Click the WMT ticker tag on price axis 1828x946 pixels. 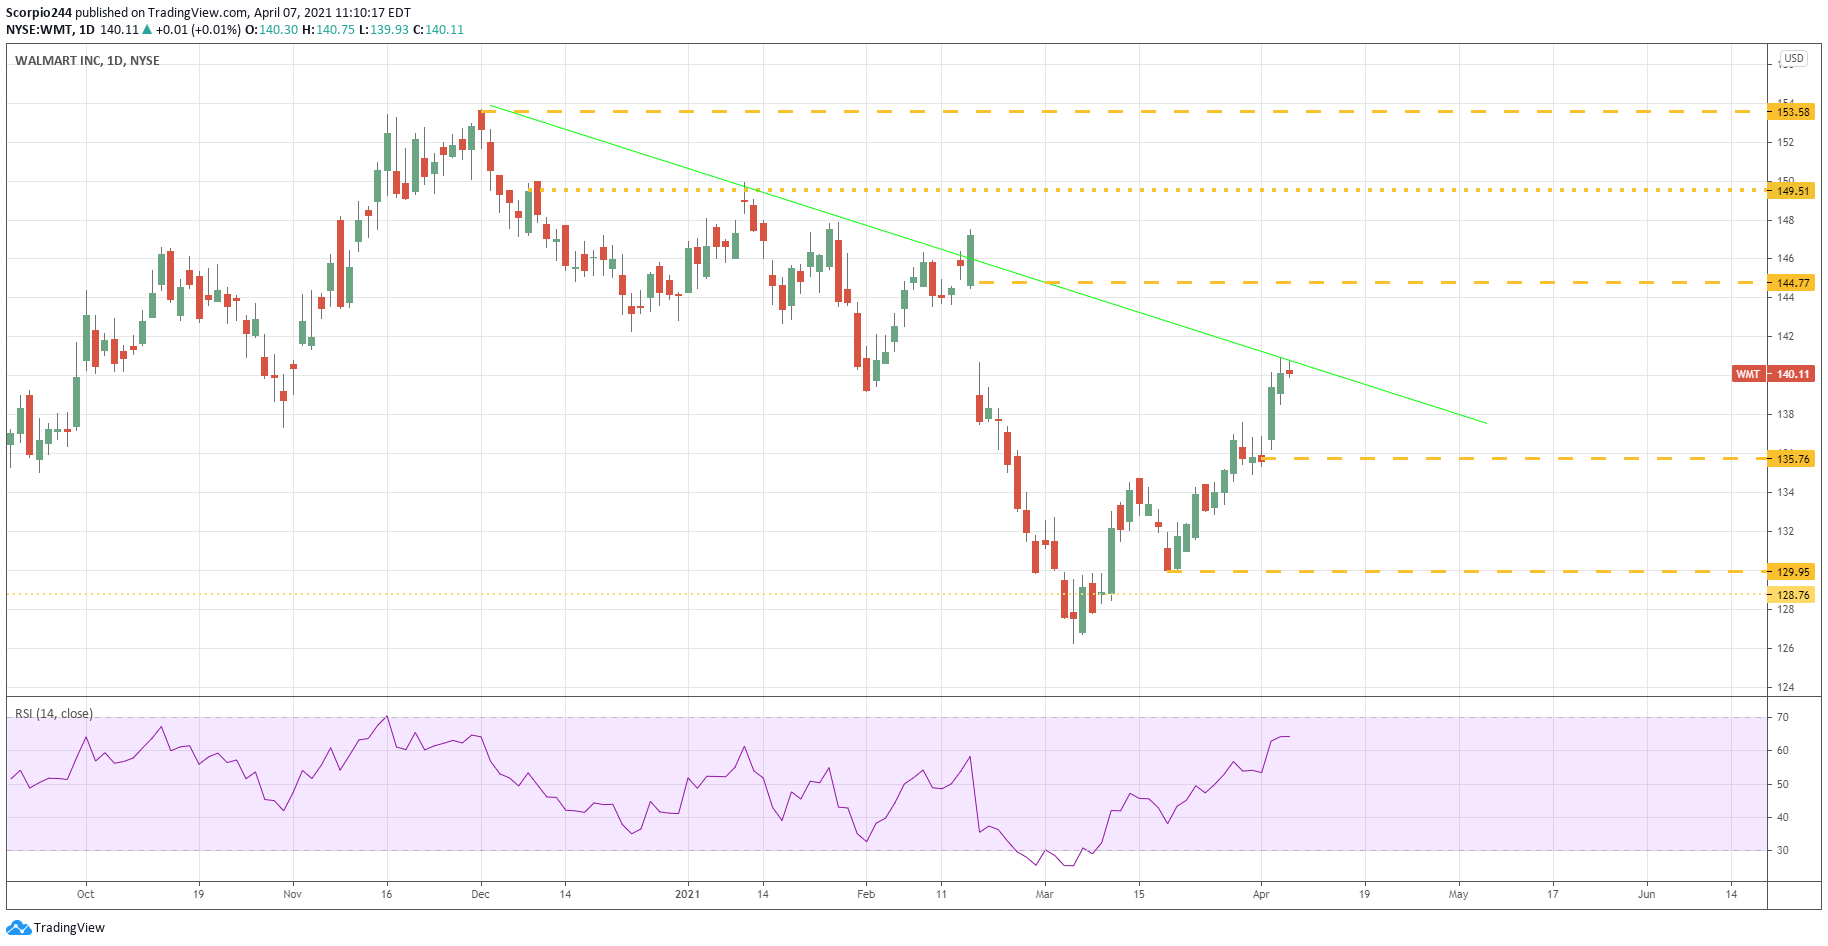pos(1748,374)
